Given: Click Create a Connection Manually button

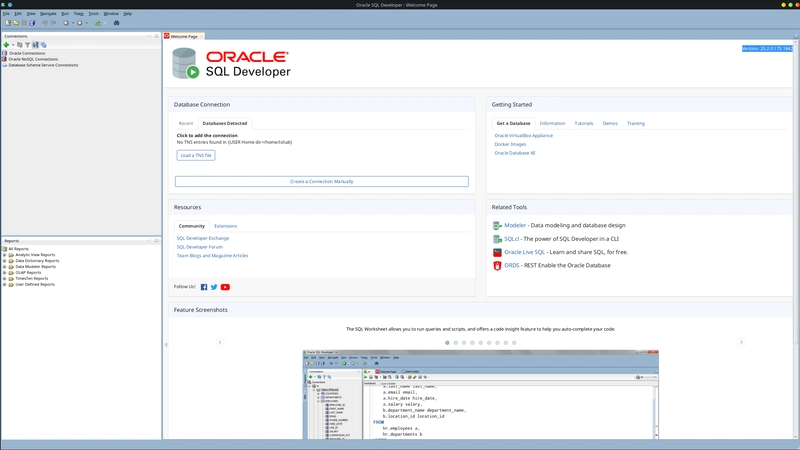Looking at the screenshot, I should pyautogui.click(x=321, y=182).
